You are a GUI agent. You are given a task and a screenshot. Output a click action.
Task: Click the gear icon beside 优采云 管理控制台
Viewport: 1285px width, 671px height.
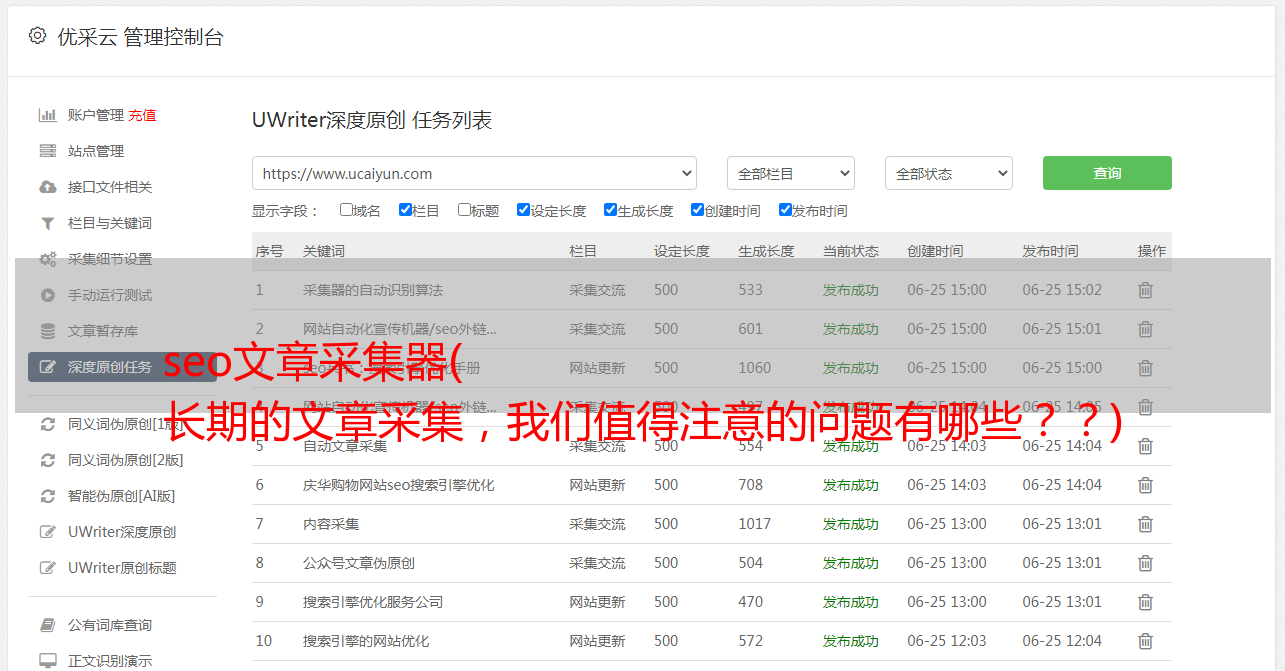[x=37, y=36]
